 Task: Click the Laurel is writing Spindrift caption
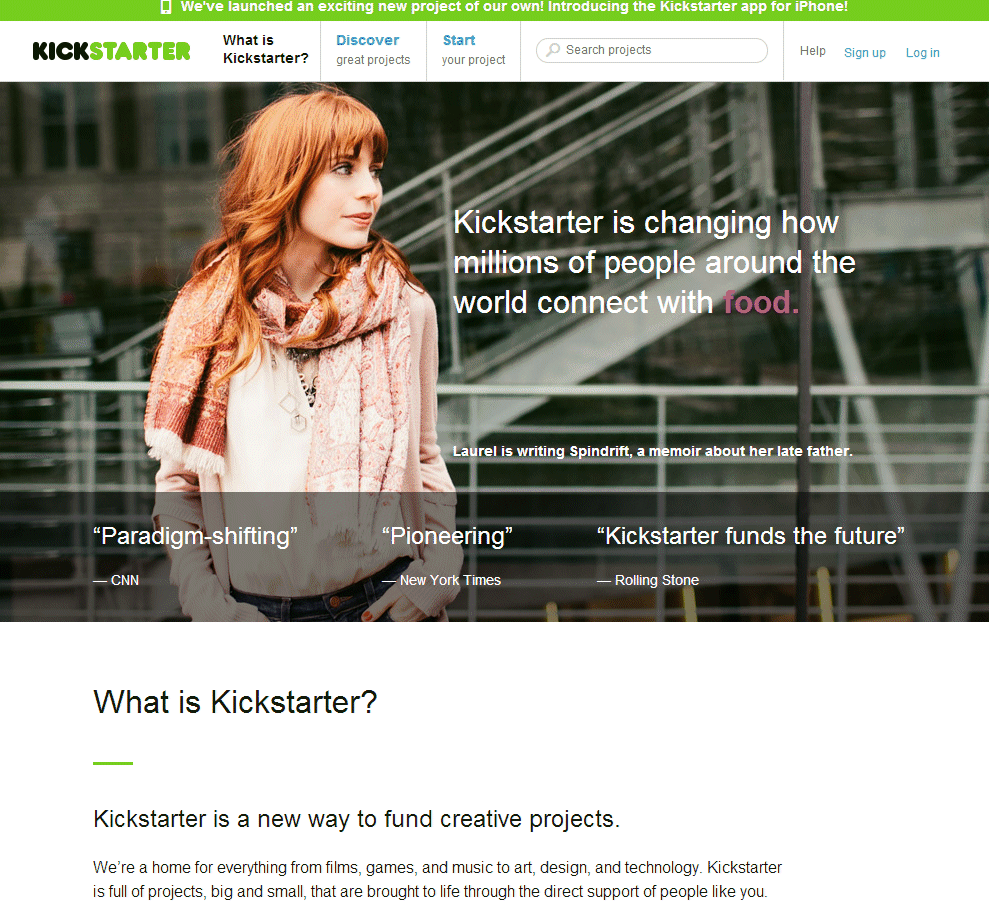pyautogui.click(x=652, y=451)
